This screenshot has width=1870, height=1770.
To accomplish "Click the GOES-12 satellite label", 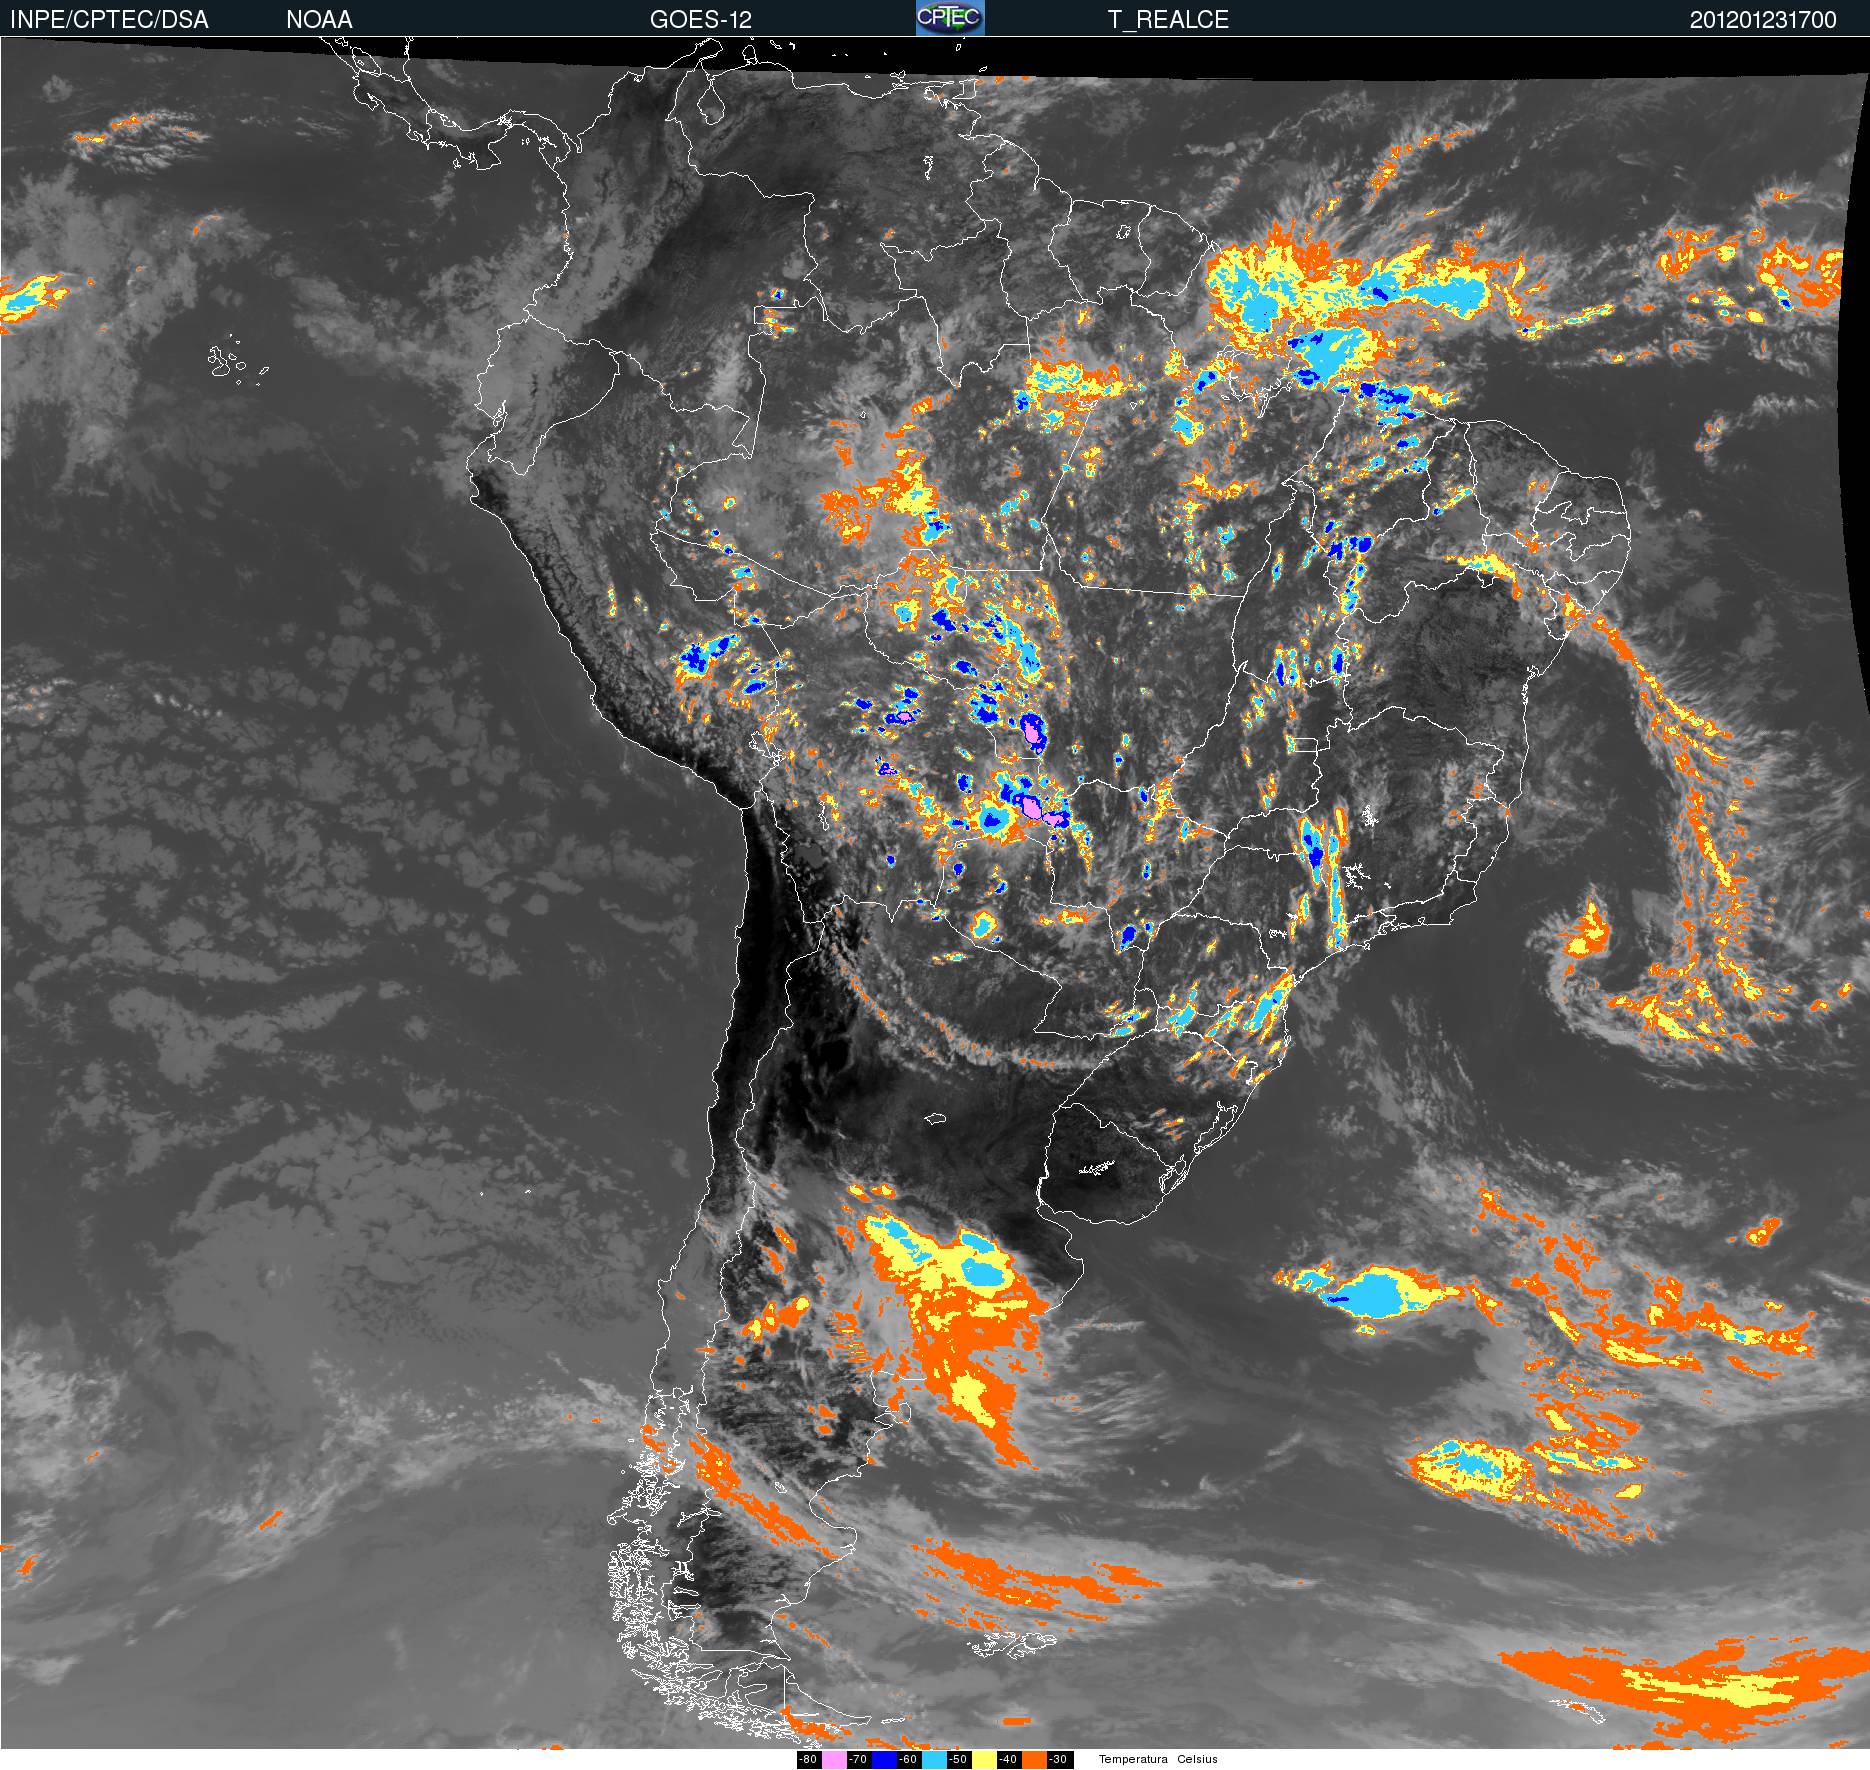I will [700, 20].
